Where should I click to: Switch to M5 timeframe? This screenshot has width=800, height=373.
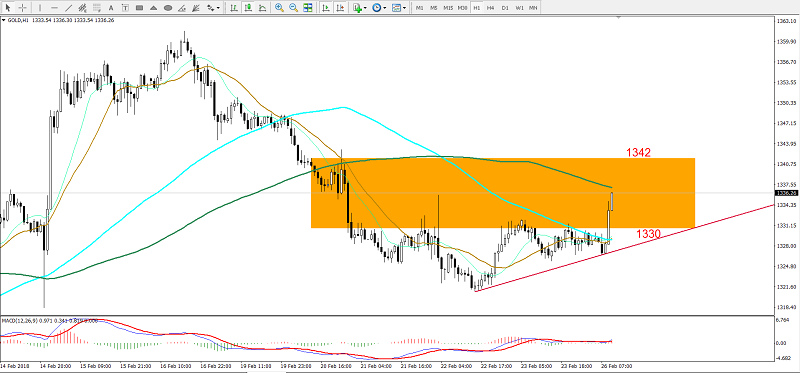[x=434, y=8]
